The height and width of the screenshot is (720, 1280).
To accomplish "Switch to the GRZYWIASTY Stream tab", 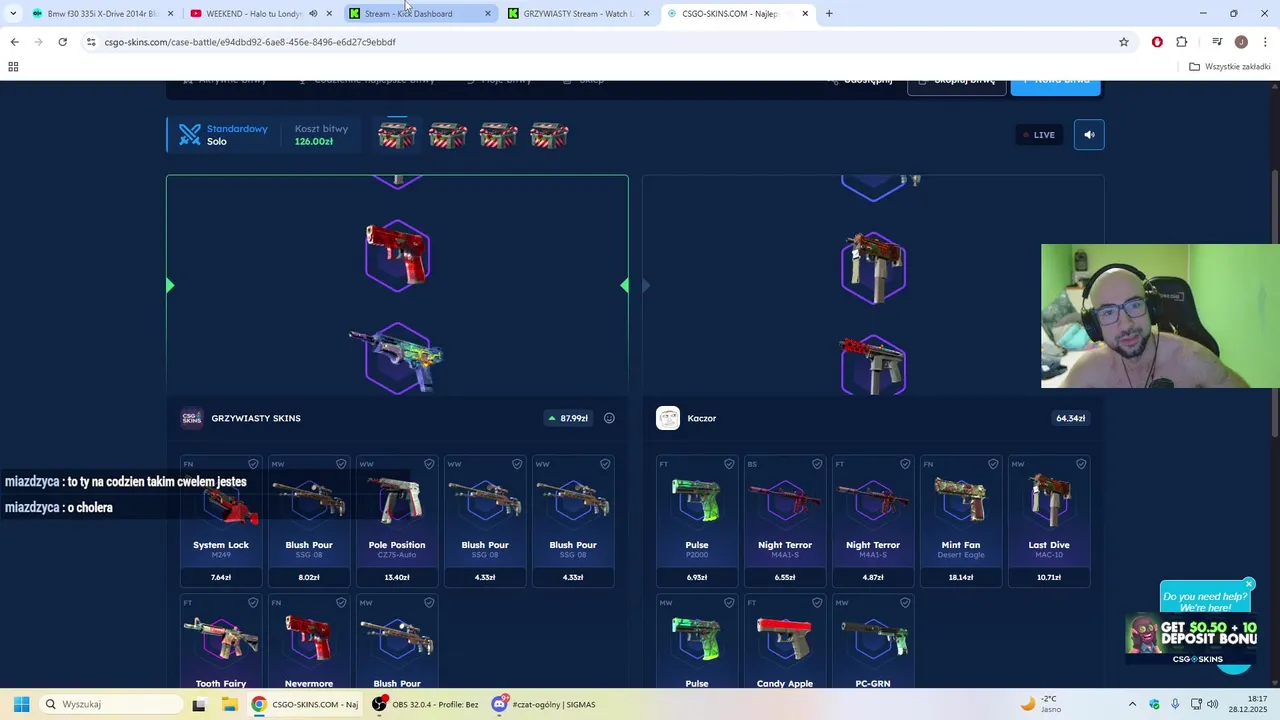I will 579,14.
